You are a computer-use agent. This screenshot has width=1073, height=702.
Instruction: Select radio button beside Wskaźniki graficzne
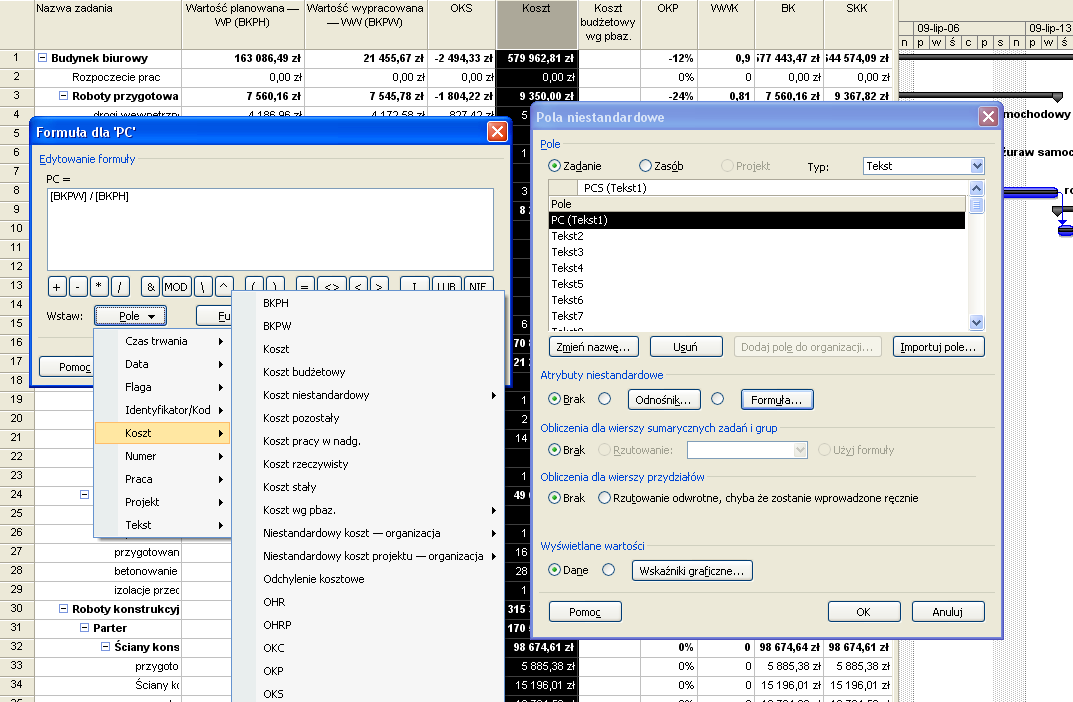tap(608, 569)
